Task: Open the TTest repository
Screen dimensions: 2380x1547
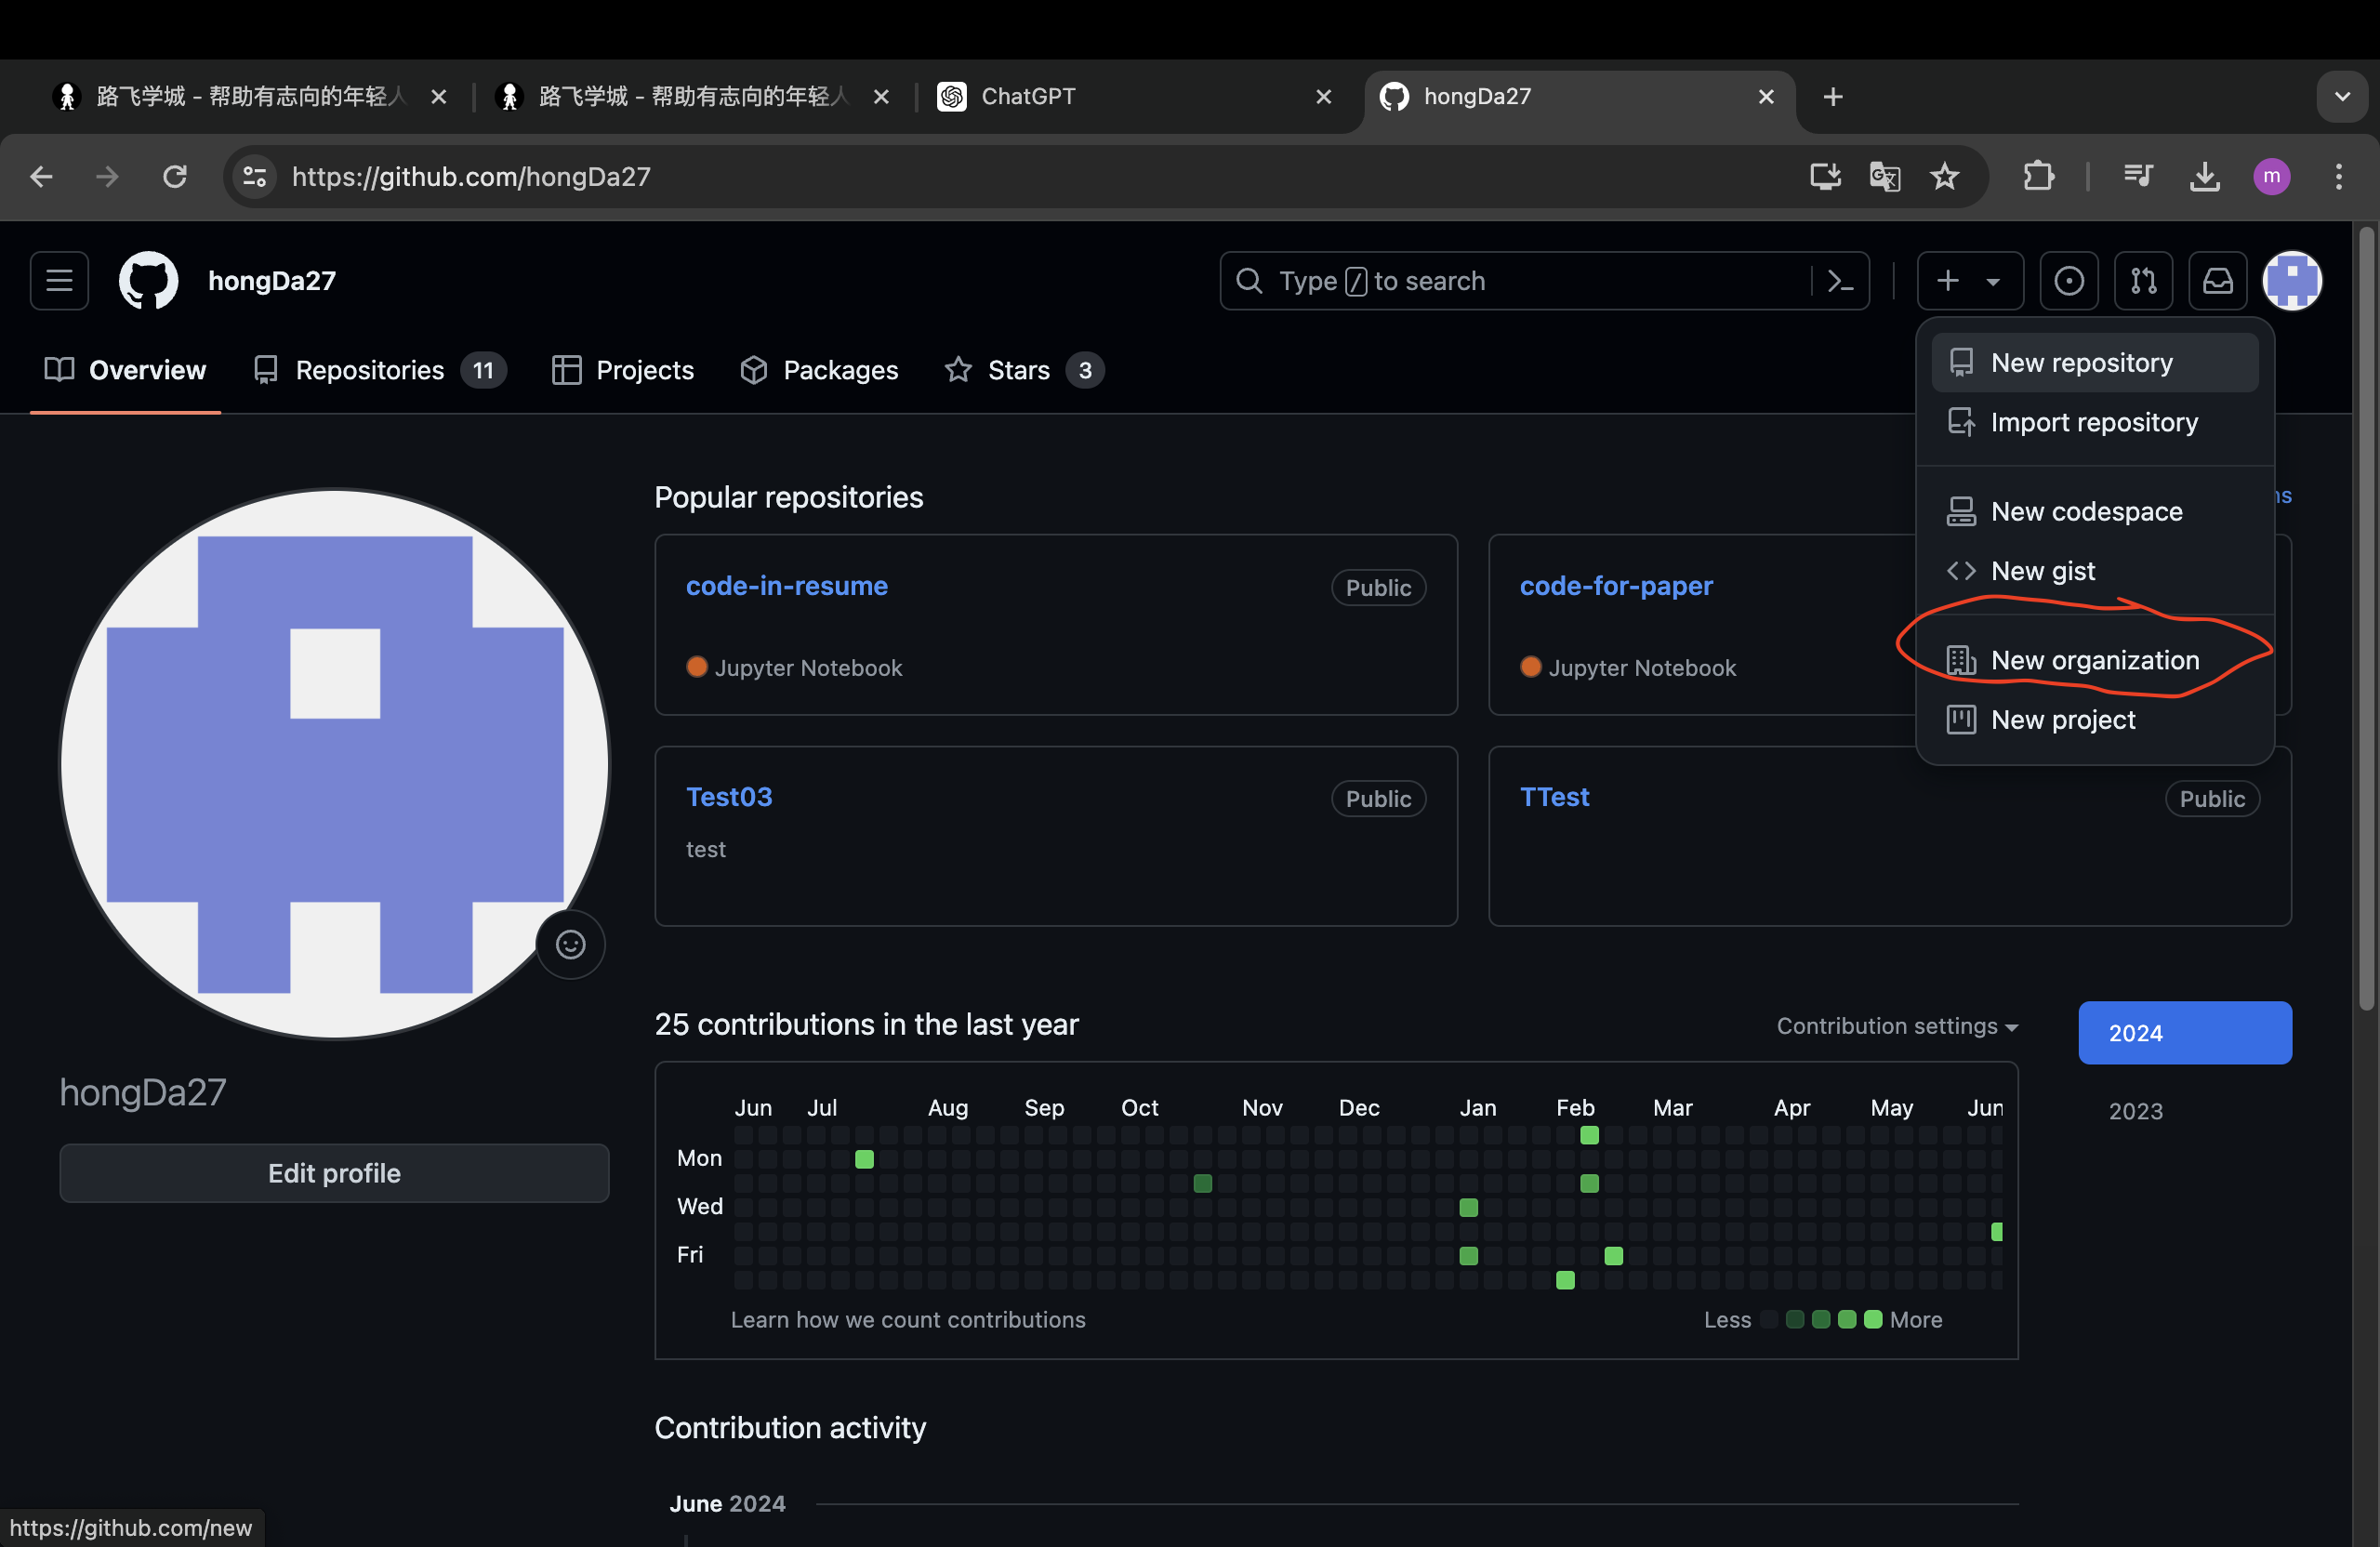Action: click(x=1554, y=797)
